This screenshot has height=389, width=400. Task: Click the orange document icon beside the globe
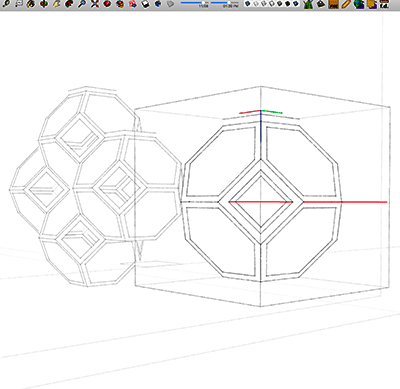[372, 4]
